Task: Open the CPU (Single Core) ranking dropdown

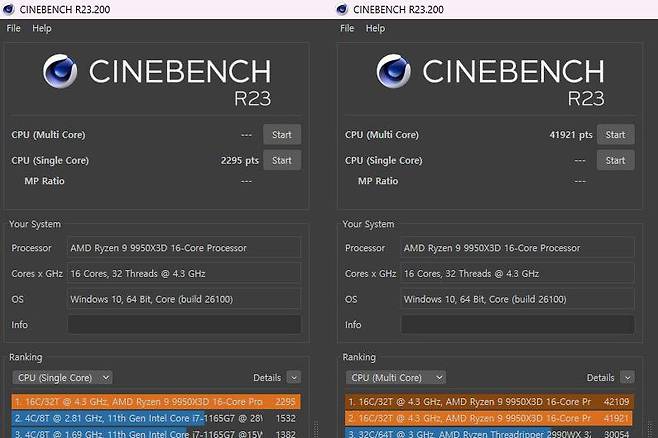Action: (62, 378)
